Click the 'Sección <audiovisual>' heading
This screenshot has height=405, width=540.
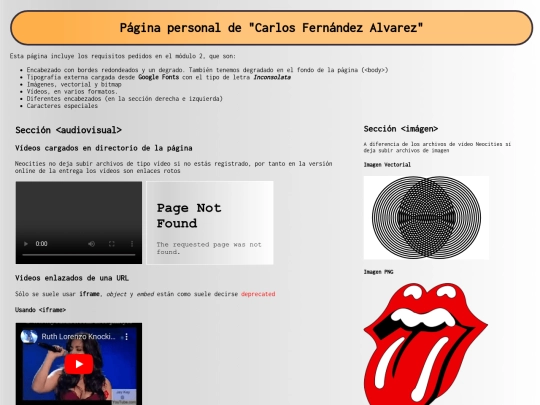68,130
